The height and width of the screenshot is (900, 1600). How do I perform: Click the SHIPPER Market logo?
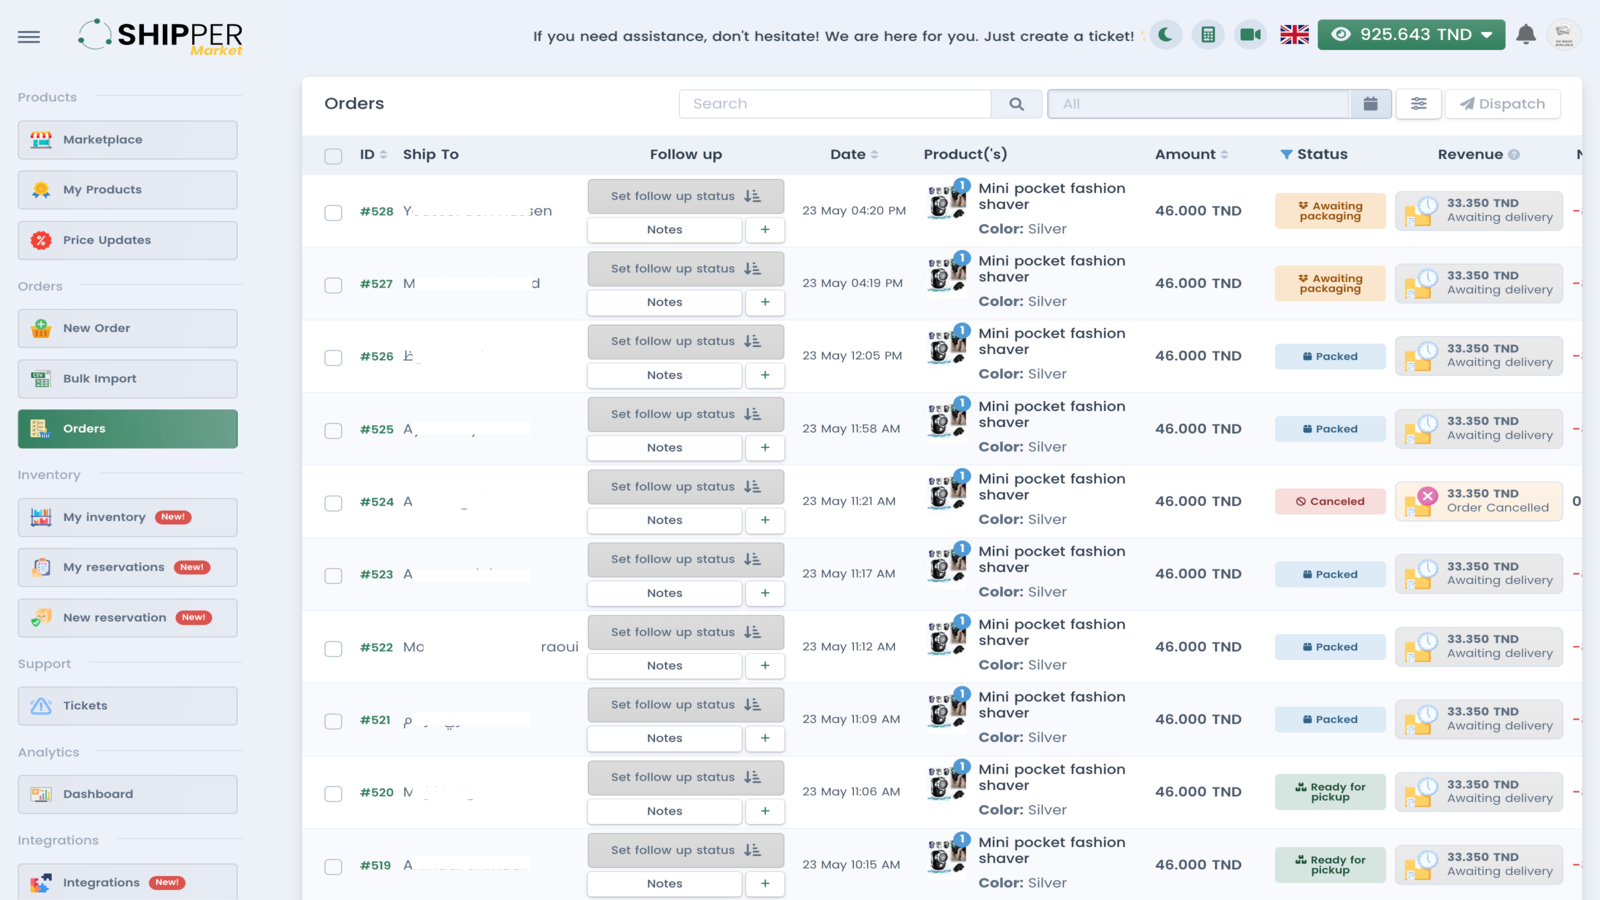click(x=161, y=36)
